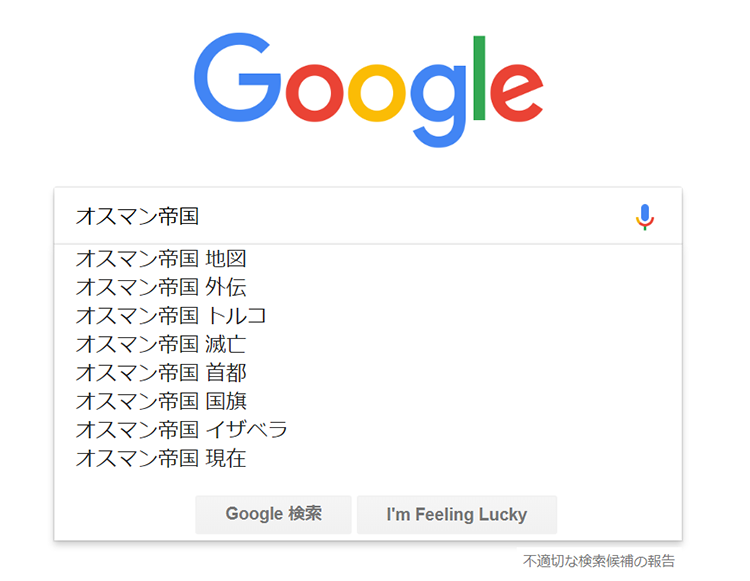Click the Google logo

tap(368, 90)
